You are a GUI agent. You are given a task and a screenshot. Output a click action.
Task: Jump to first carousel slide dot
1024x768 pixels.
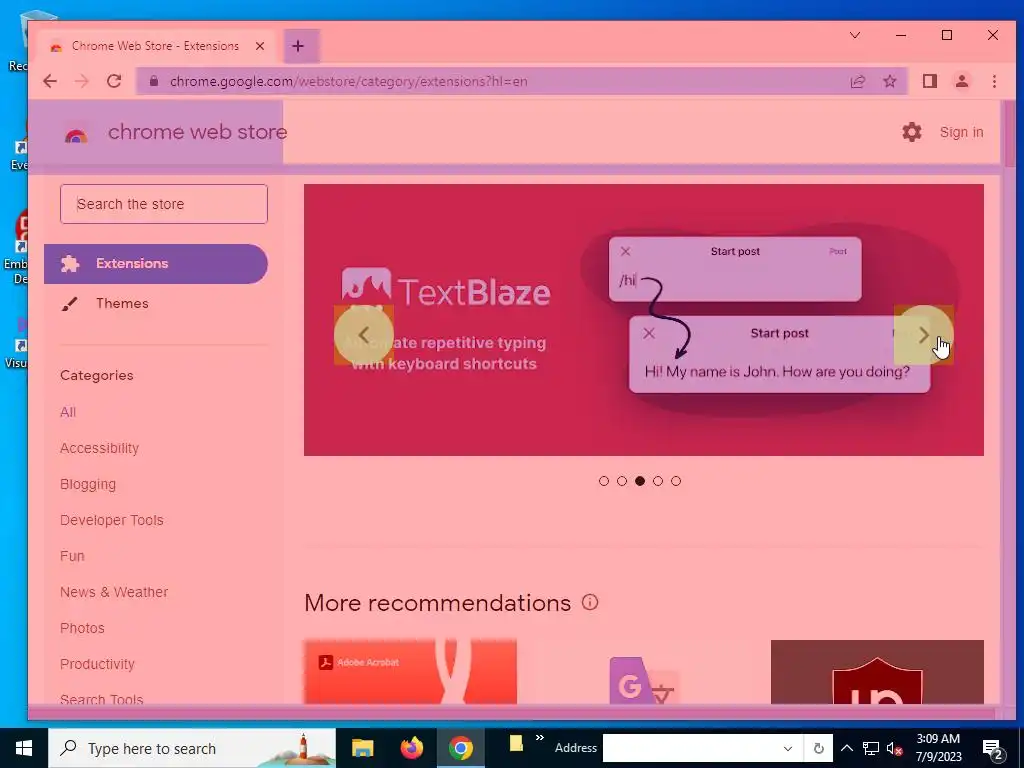click(x=603, y=481)
